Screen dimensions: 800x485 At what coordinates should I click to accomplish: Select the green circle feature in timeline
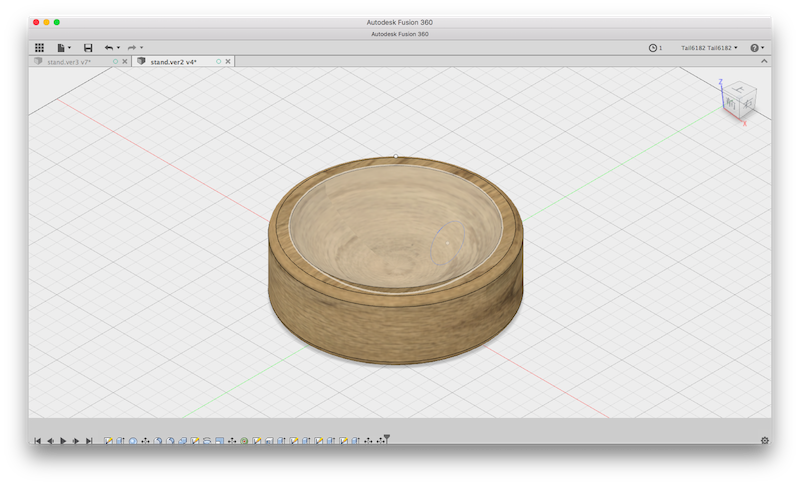click(x=244, y=441)
